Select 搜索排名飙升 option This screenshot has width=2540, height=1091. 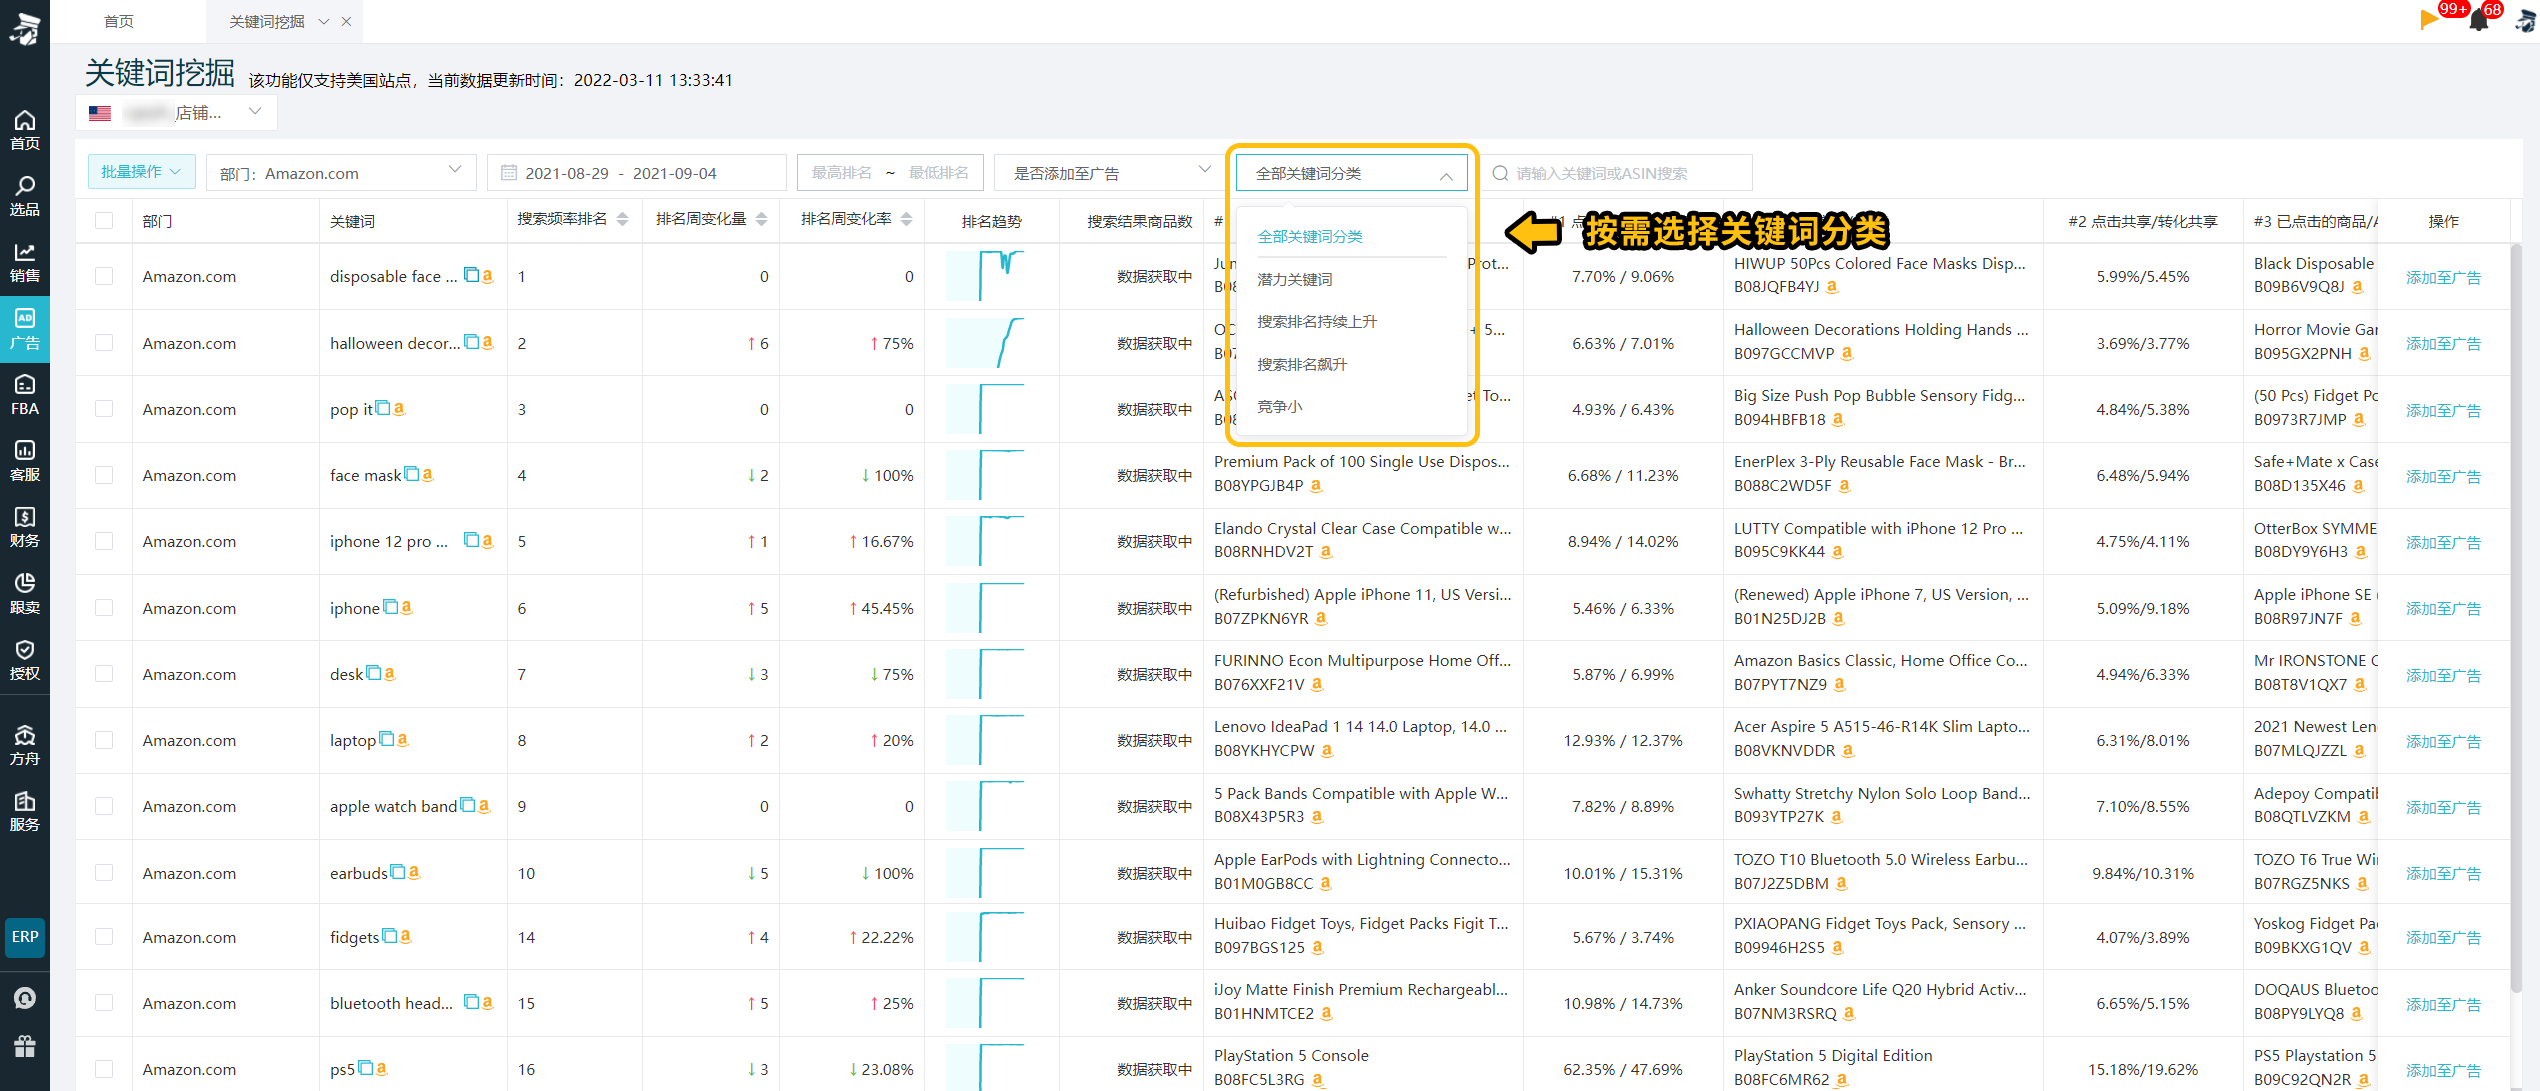click(x=1302, y=364)
